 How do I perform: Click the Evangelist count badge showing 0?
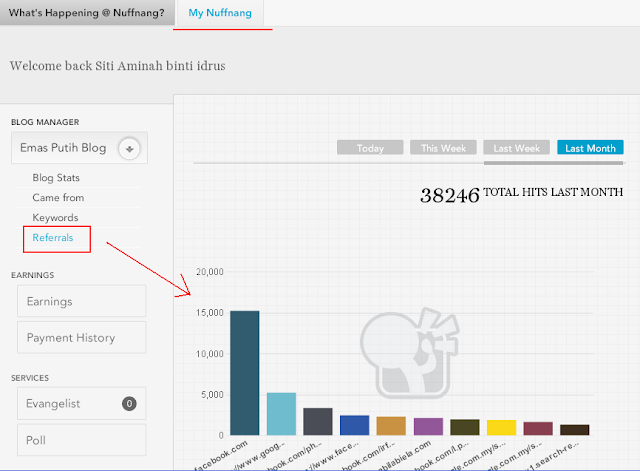coord(129,404)
